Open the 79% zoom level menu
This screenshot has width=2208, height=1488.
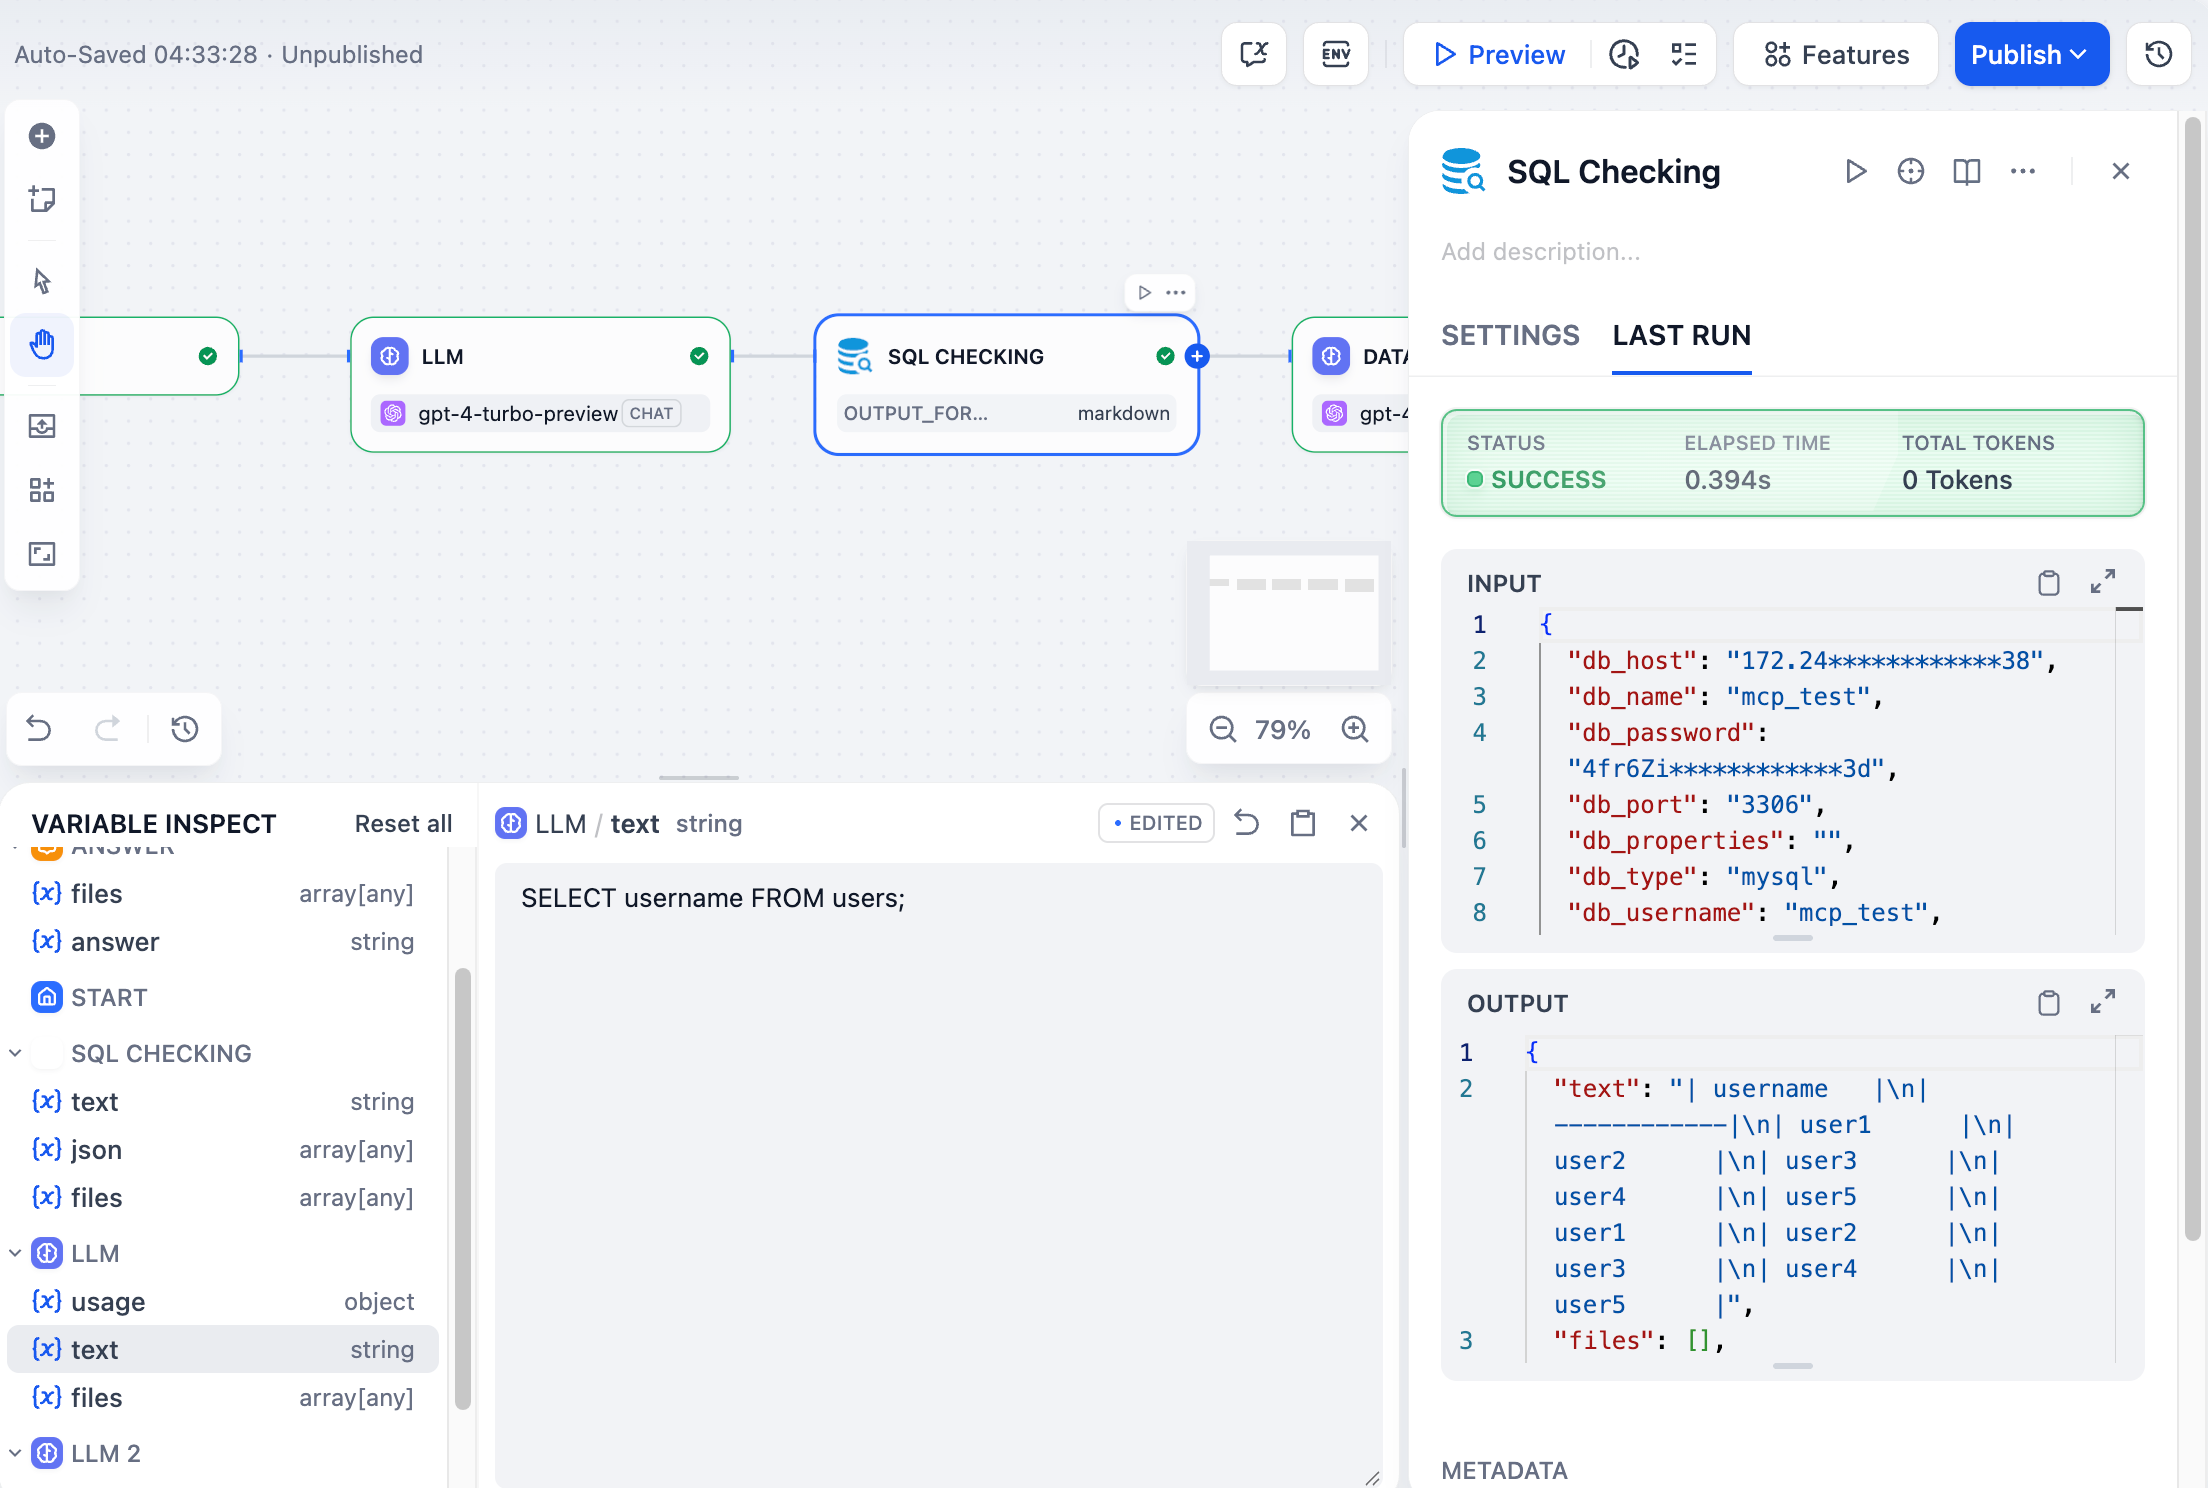click(1282, 729)
